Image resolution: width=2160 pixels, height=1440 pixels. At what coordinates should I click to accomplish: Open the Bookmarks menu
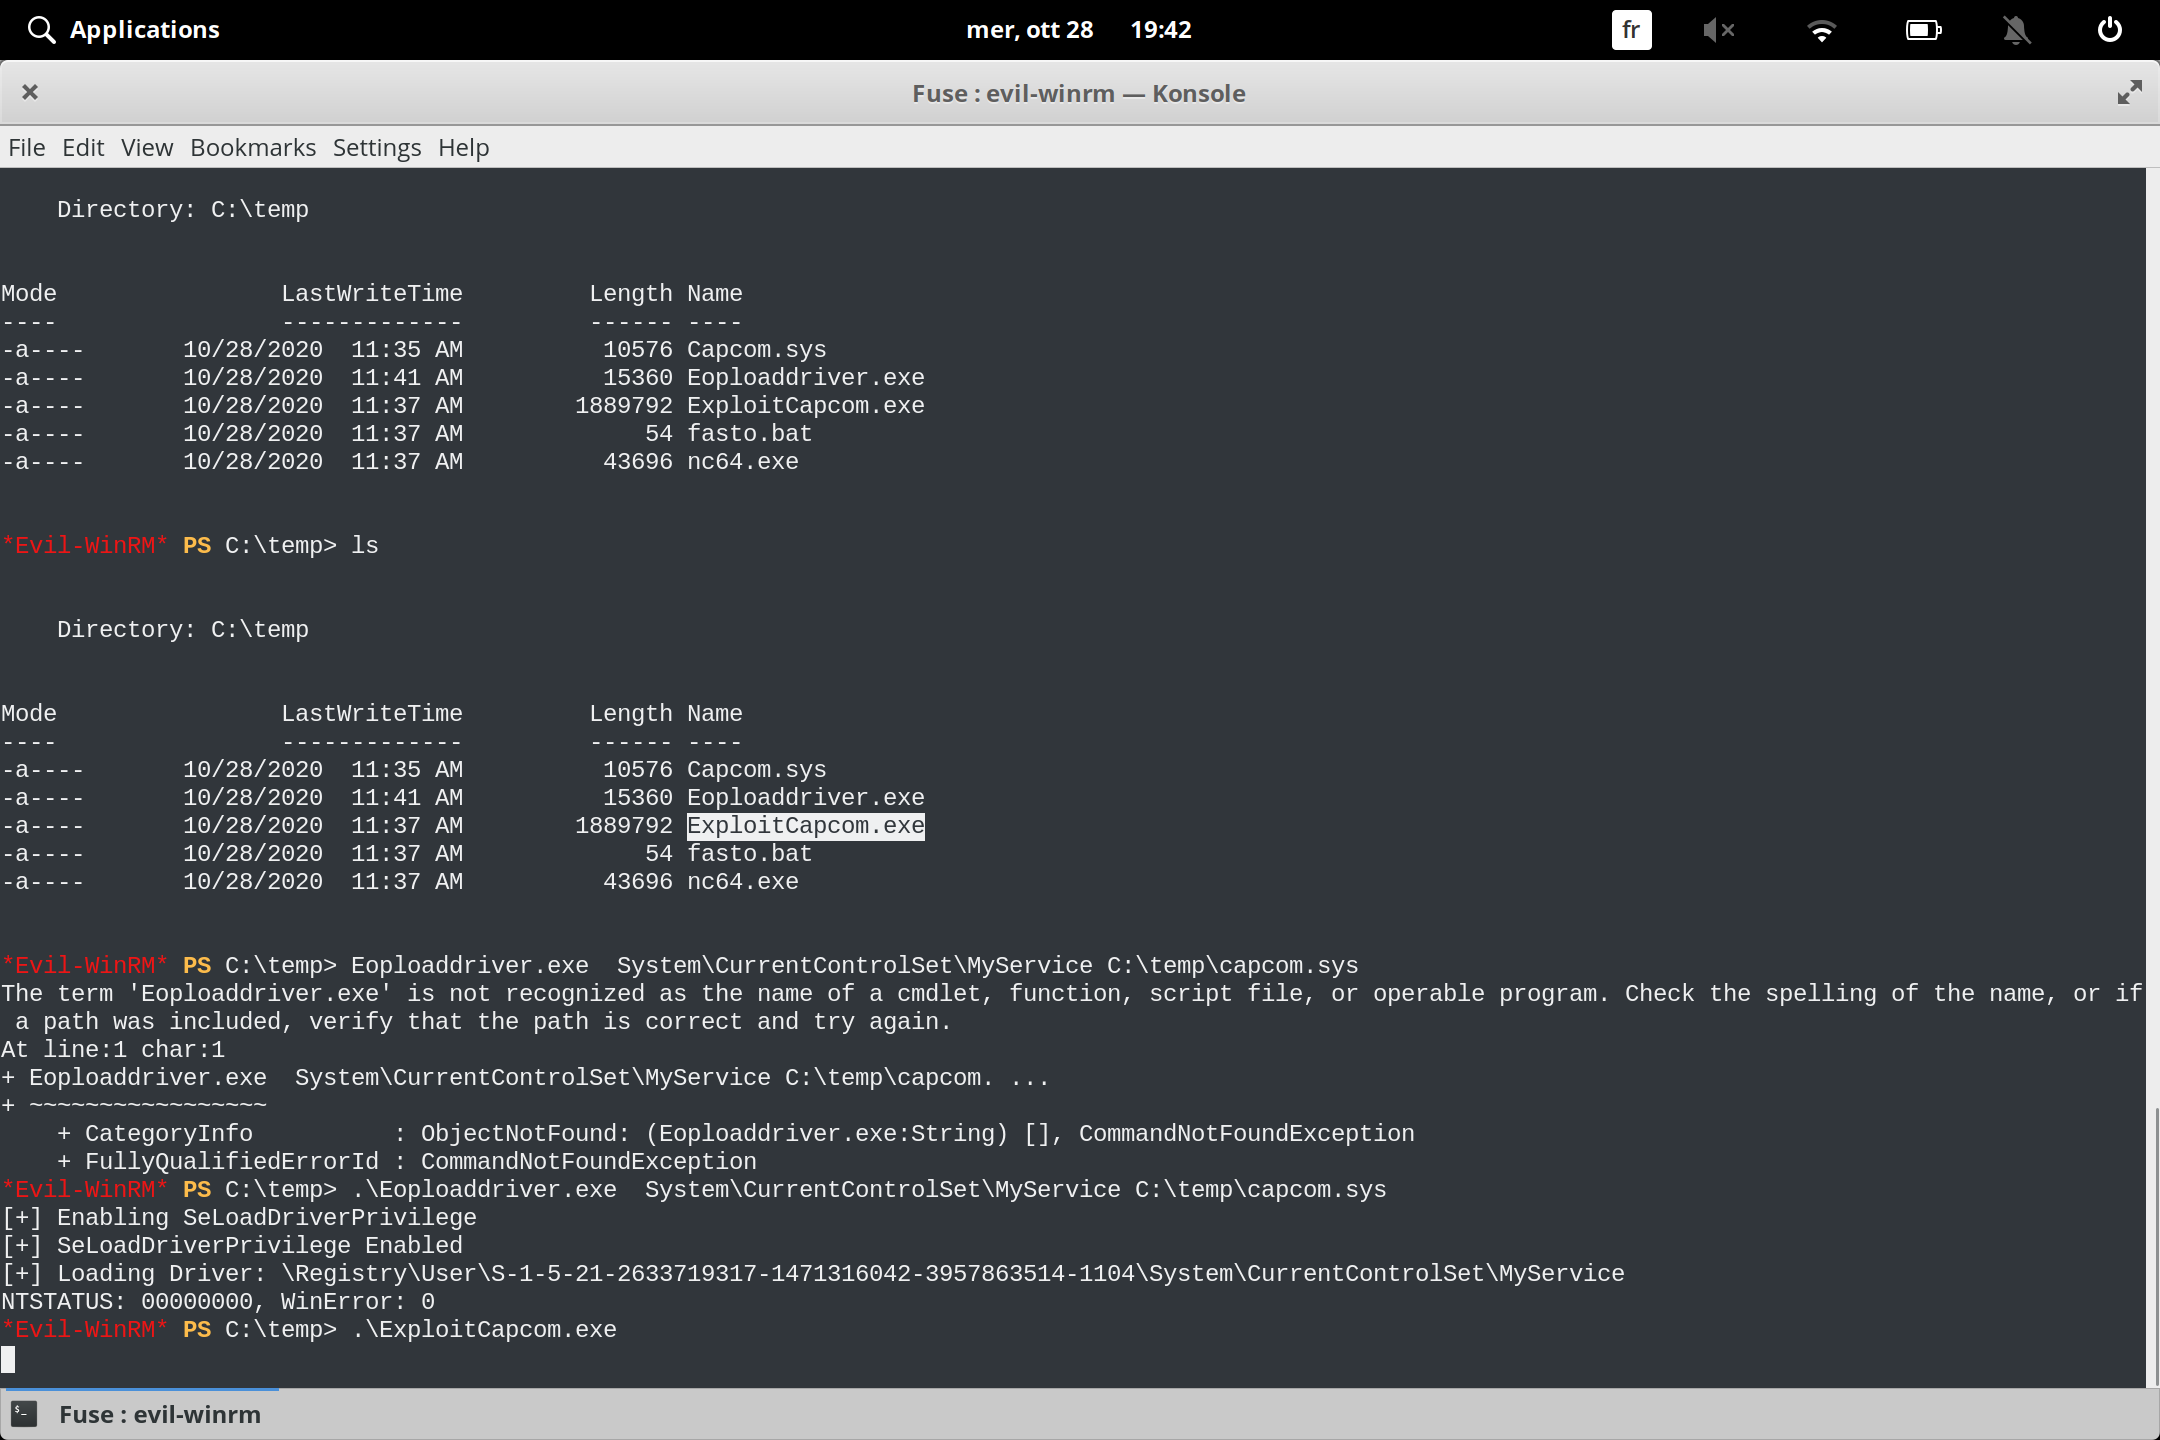(x=252, y=147)
